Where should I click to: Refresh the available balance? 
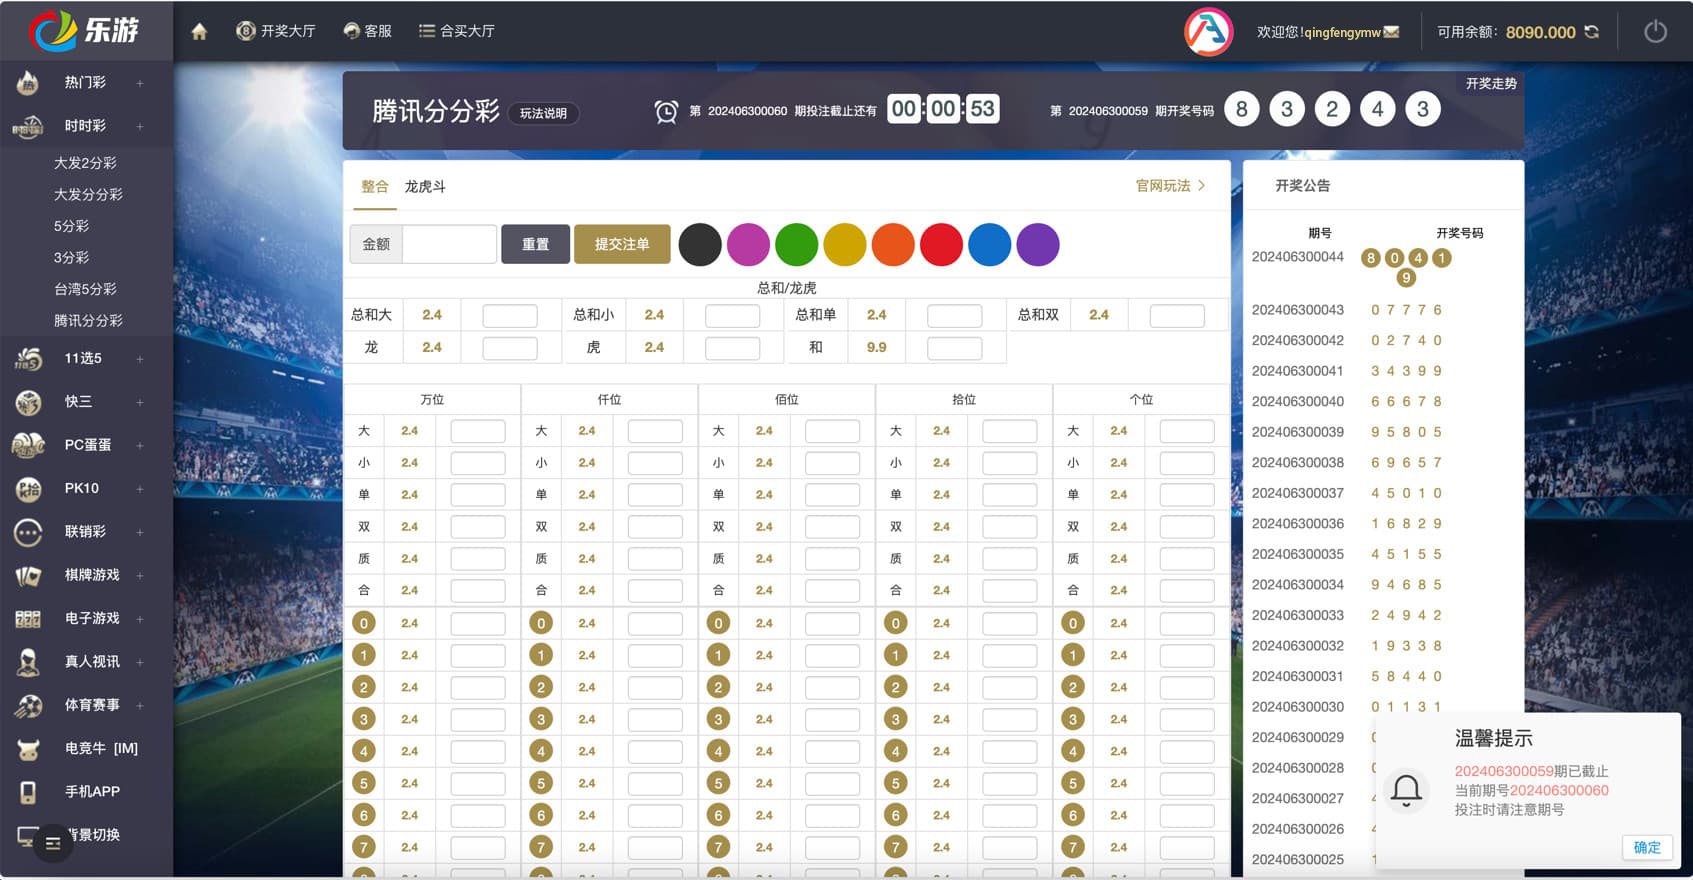coord(1592,32)
